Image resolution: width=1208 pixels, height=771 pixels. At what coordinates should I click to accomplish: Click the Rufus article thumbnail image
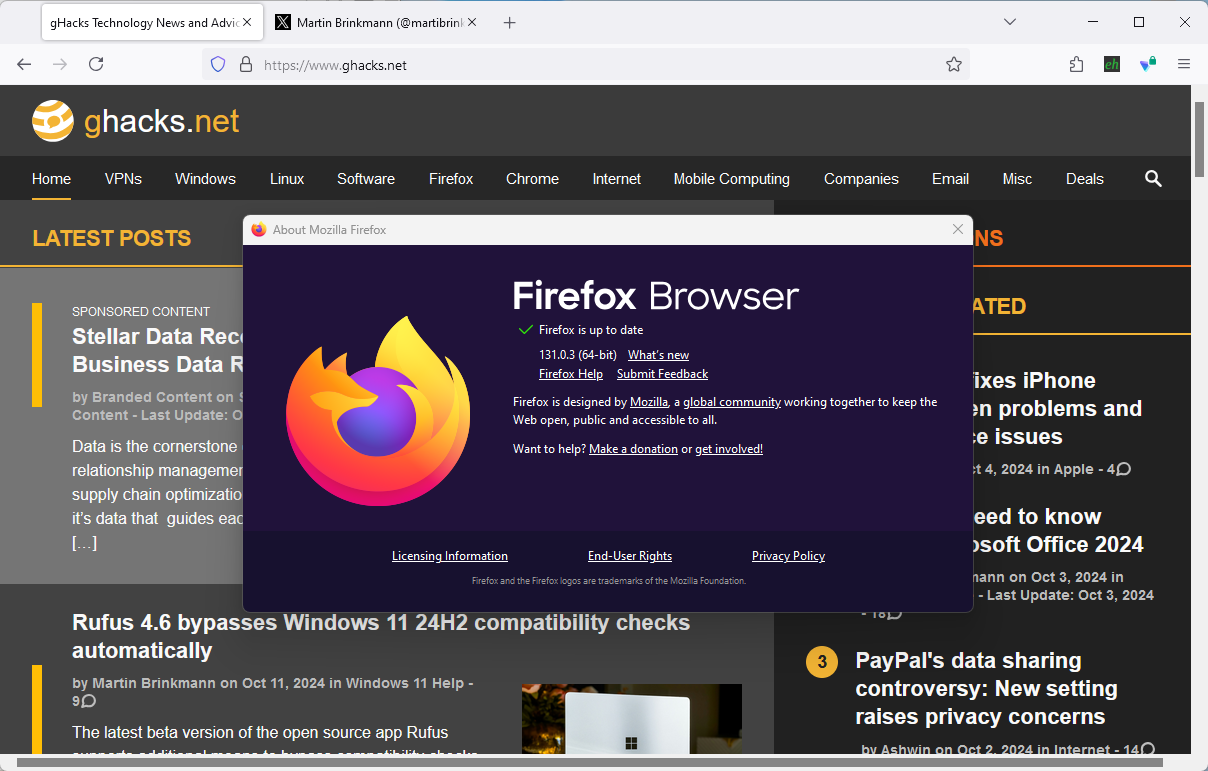click(x=631, y=719)
